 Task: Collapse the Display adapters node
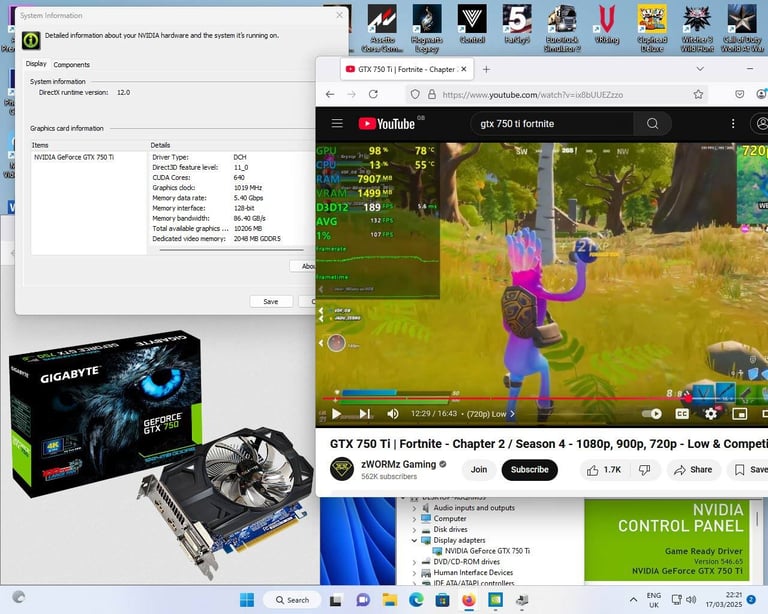click(414, 541)
